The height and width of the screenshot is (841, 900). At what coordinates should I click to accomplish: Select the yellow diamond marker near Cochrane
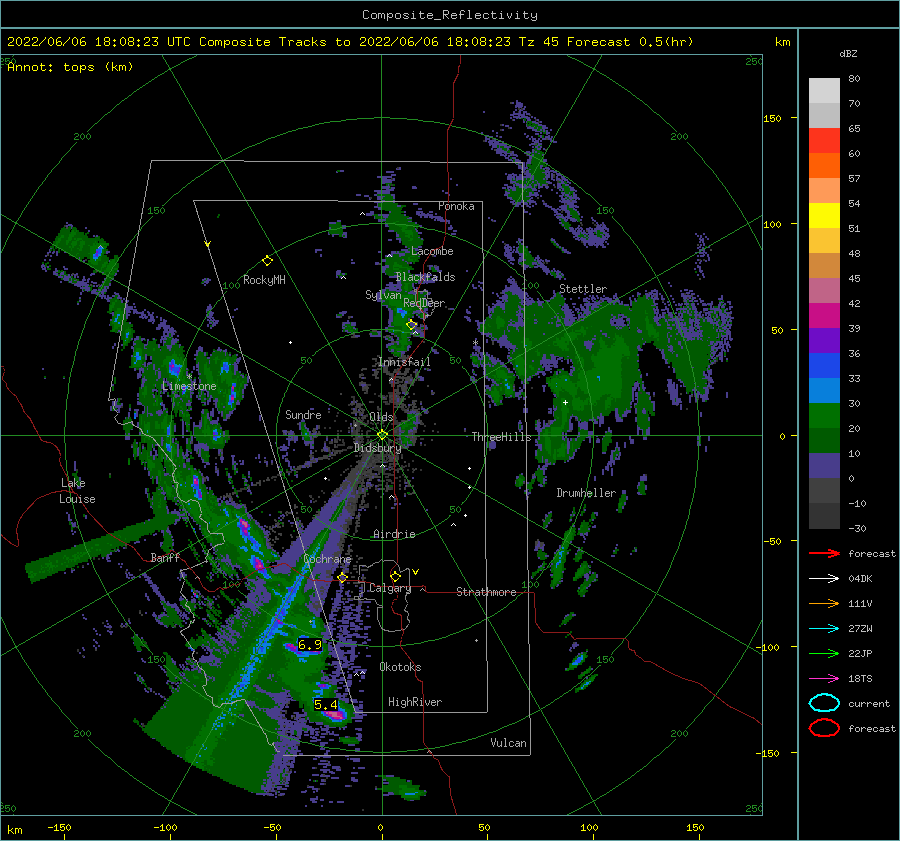(342, 578)
